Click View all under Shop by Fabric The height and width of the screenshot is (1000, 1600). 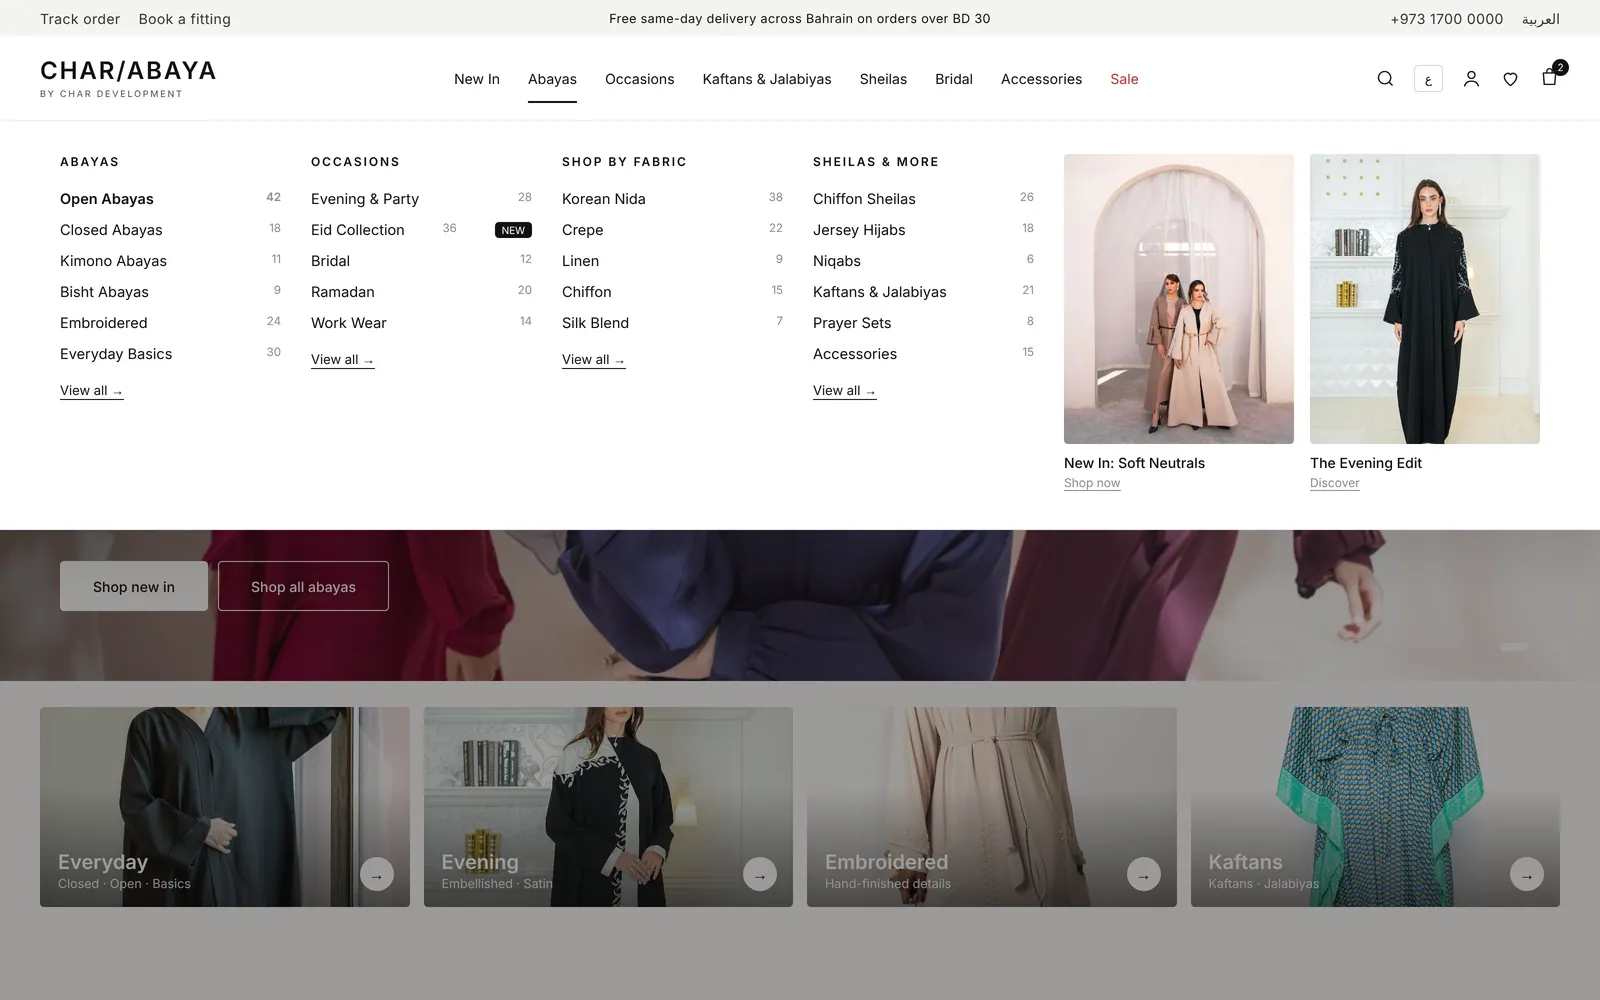[x=593, y=360]
